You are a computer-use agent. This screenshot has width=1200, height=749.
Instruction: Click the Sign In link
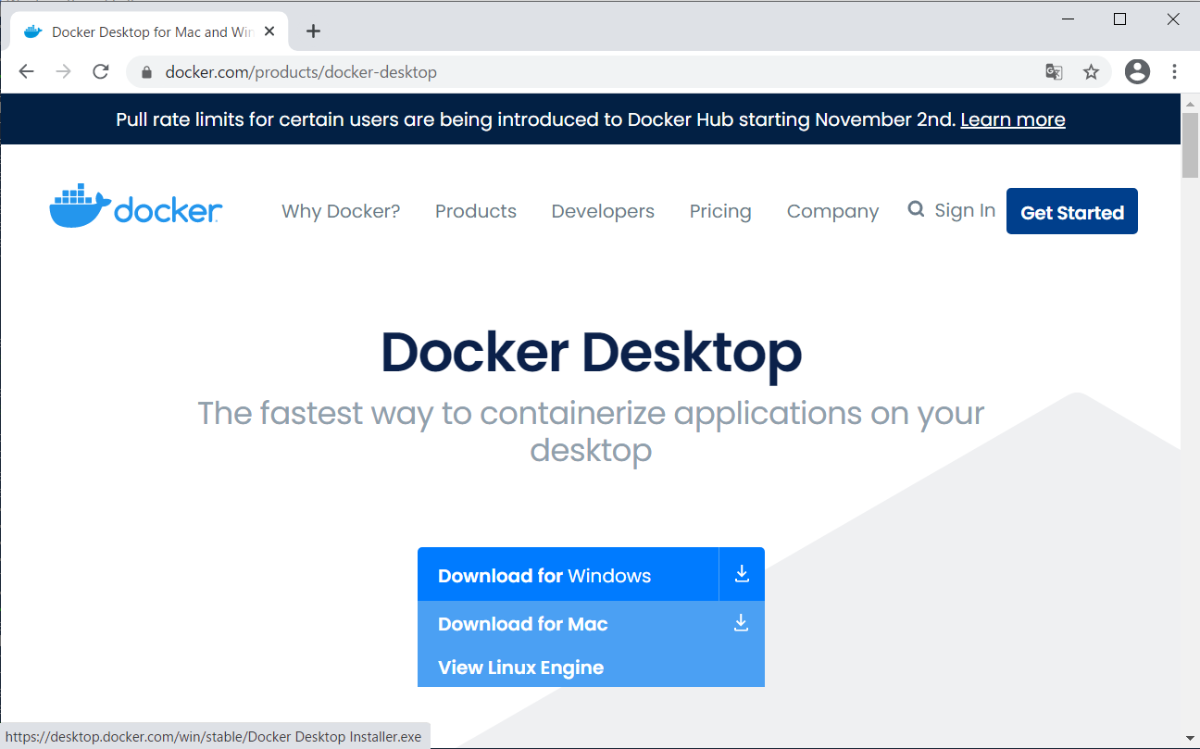point(965,210)
